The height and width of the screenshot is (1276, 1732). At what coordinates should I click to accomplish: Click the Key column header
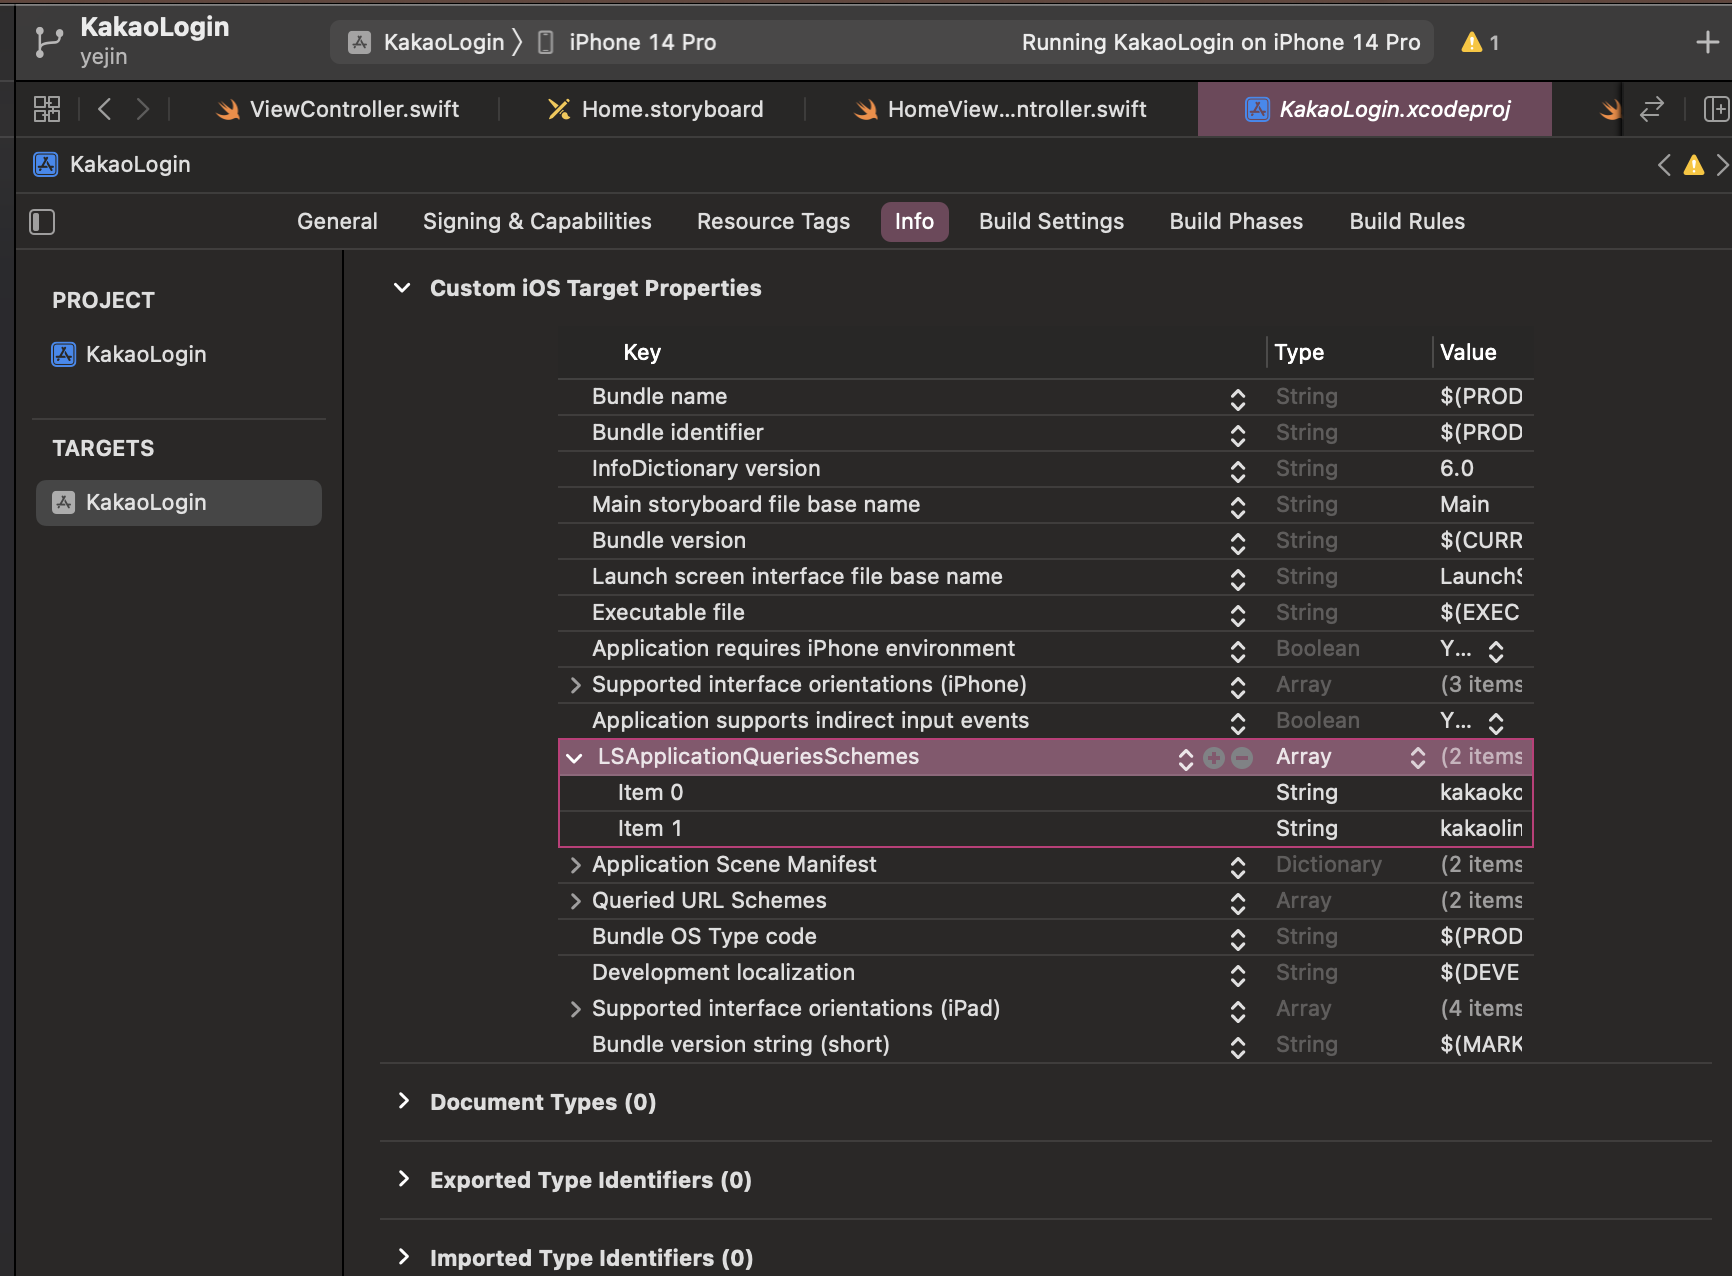[642, 352]
